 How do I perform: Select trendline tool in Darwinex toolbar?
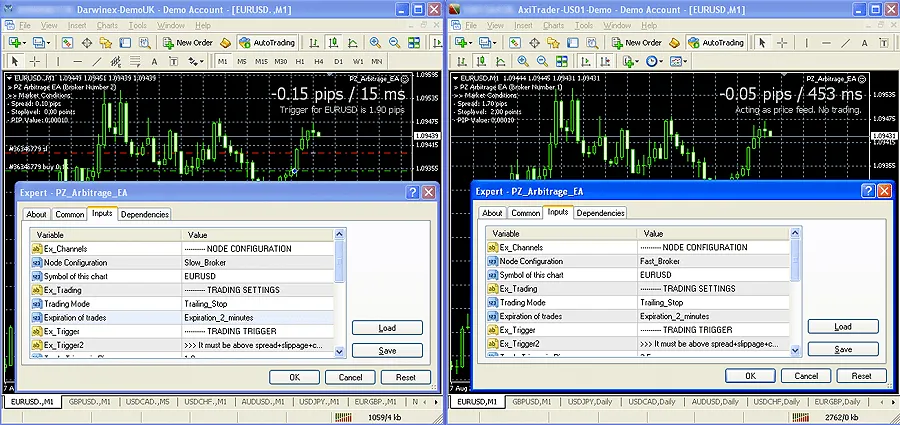click(96, 61)
